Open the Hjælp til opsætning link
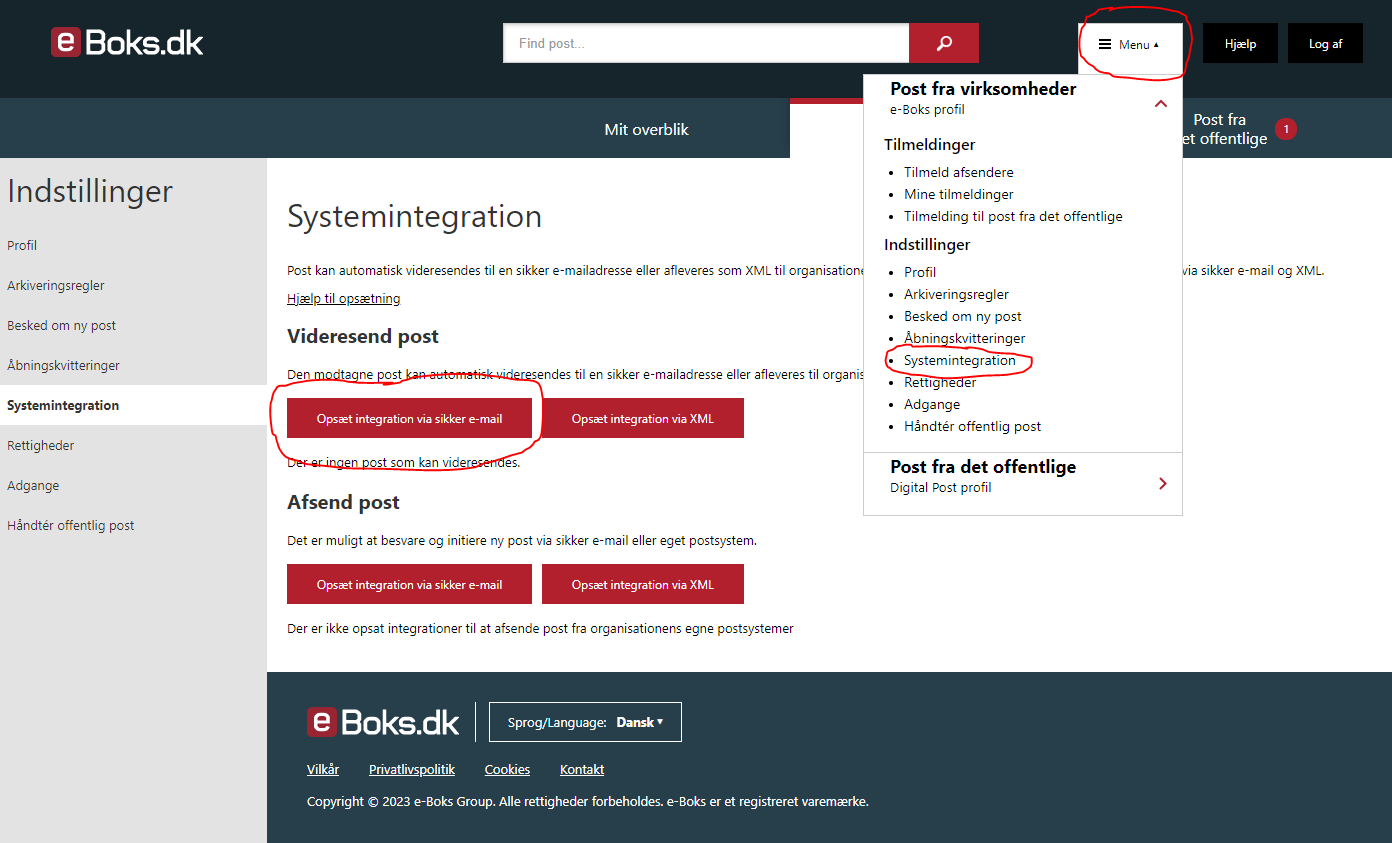 tap(343, 298)
